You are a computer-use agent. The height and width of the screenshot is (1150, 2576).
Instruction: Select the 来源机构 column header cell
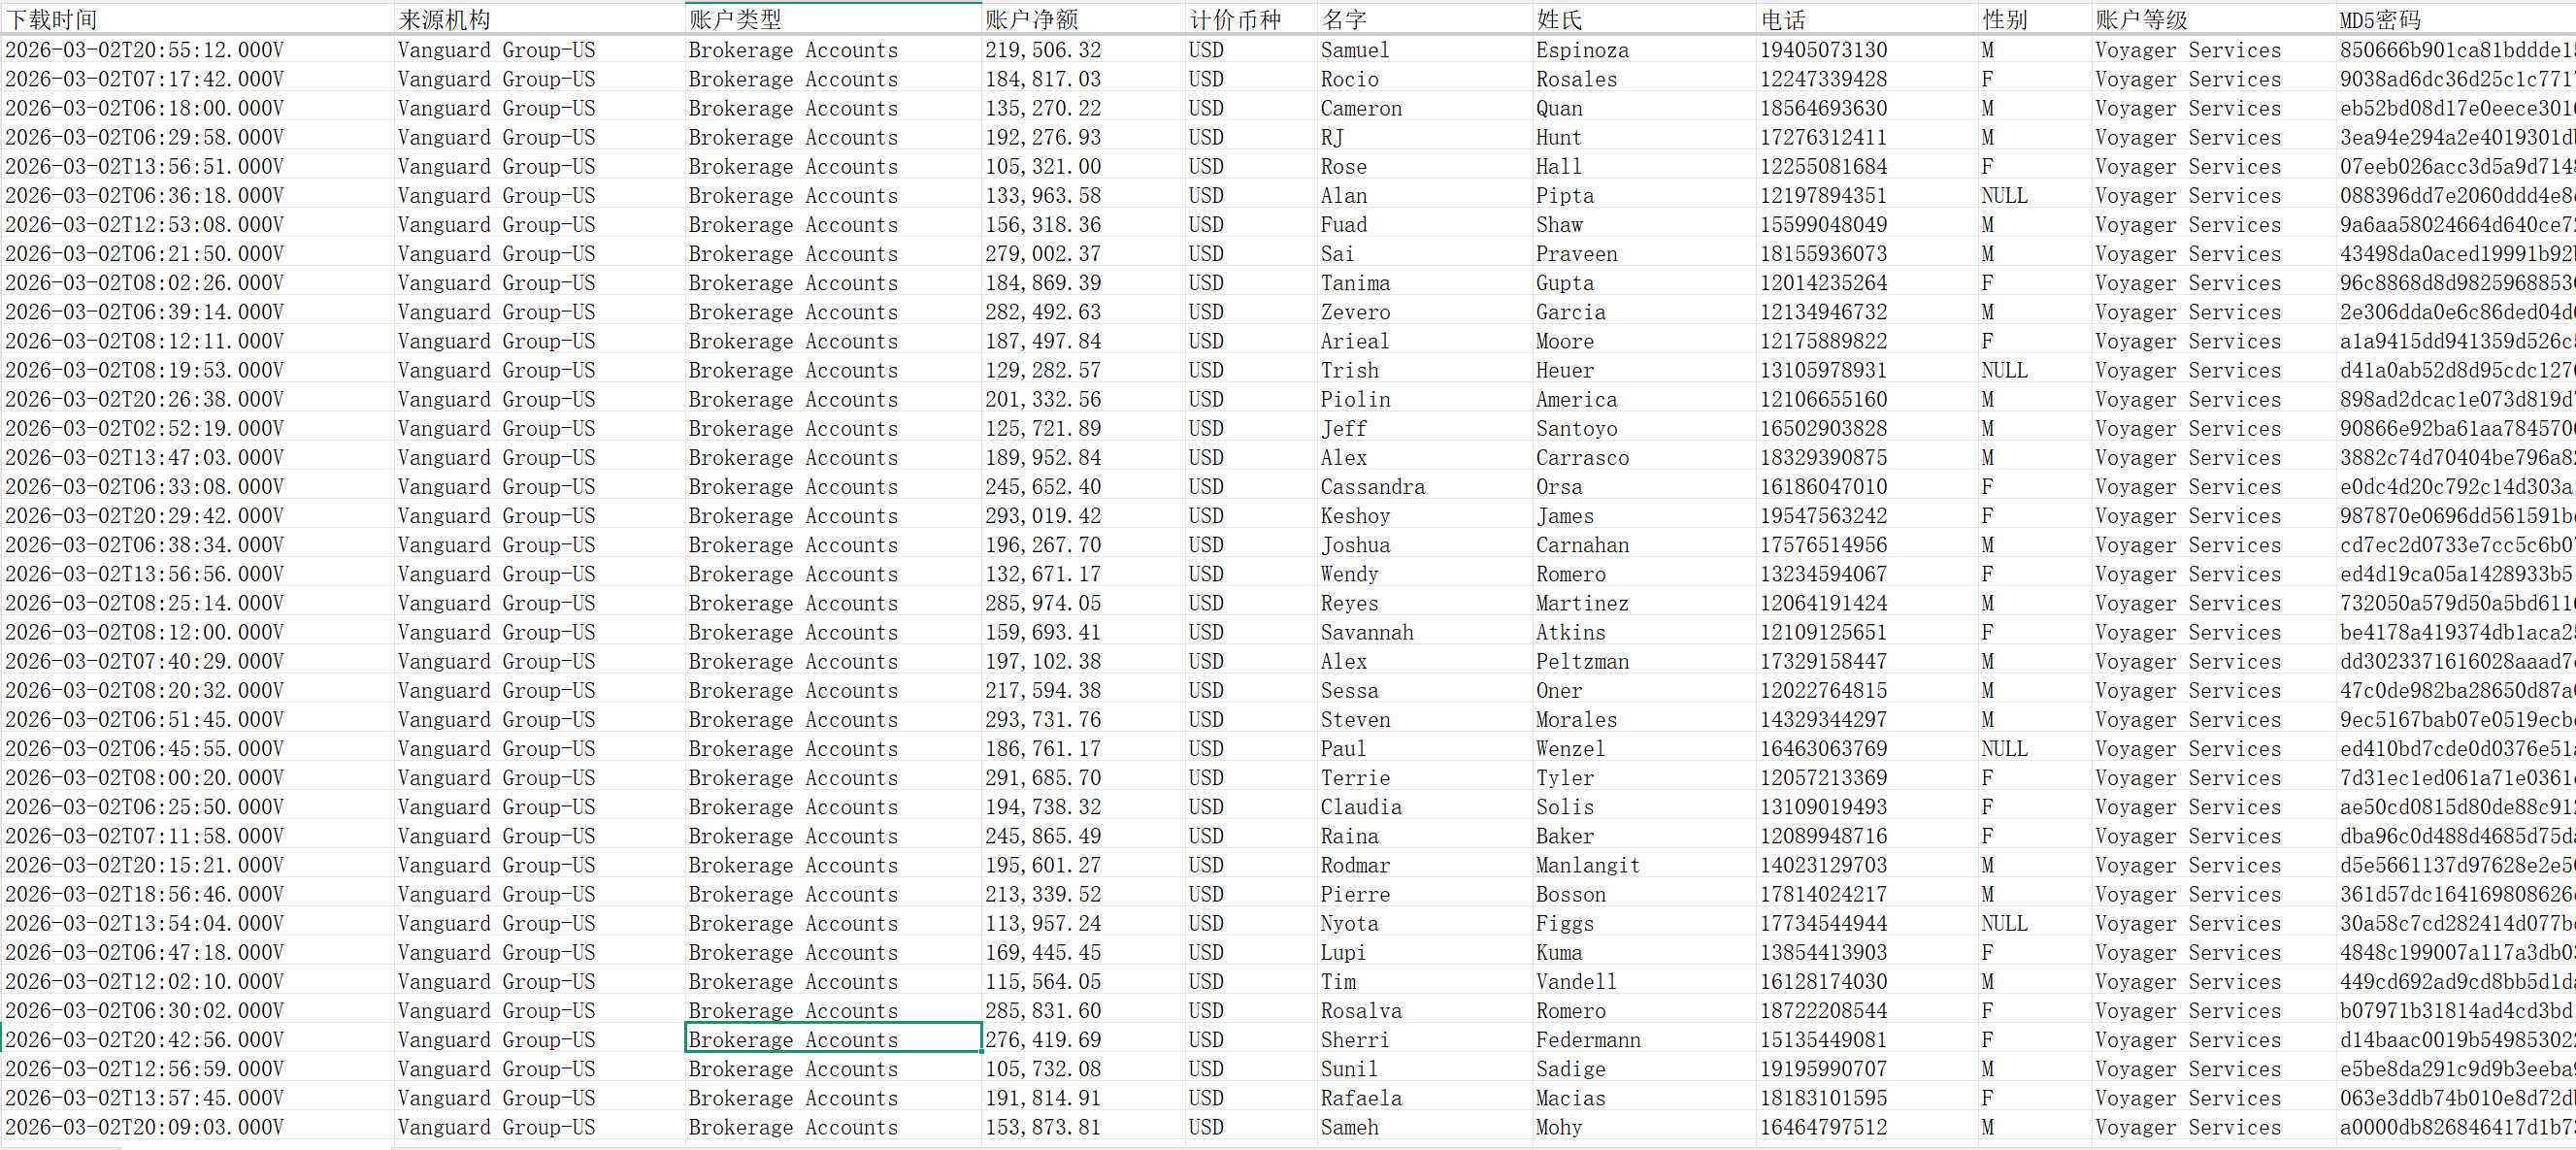click(x=539, y=19)
